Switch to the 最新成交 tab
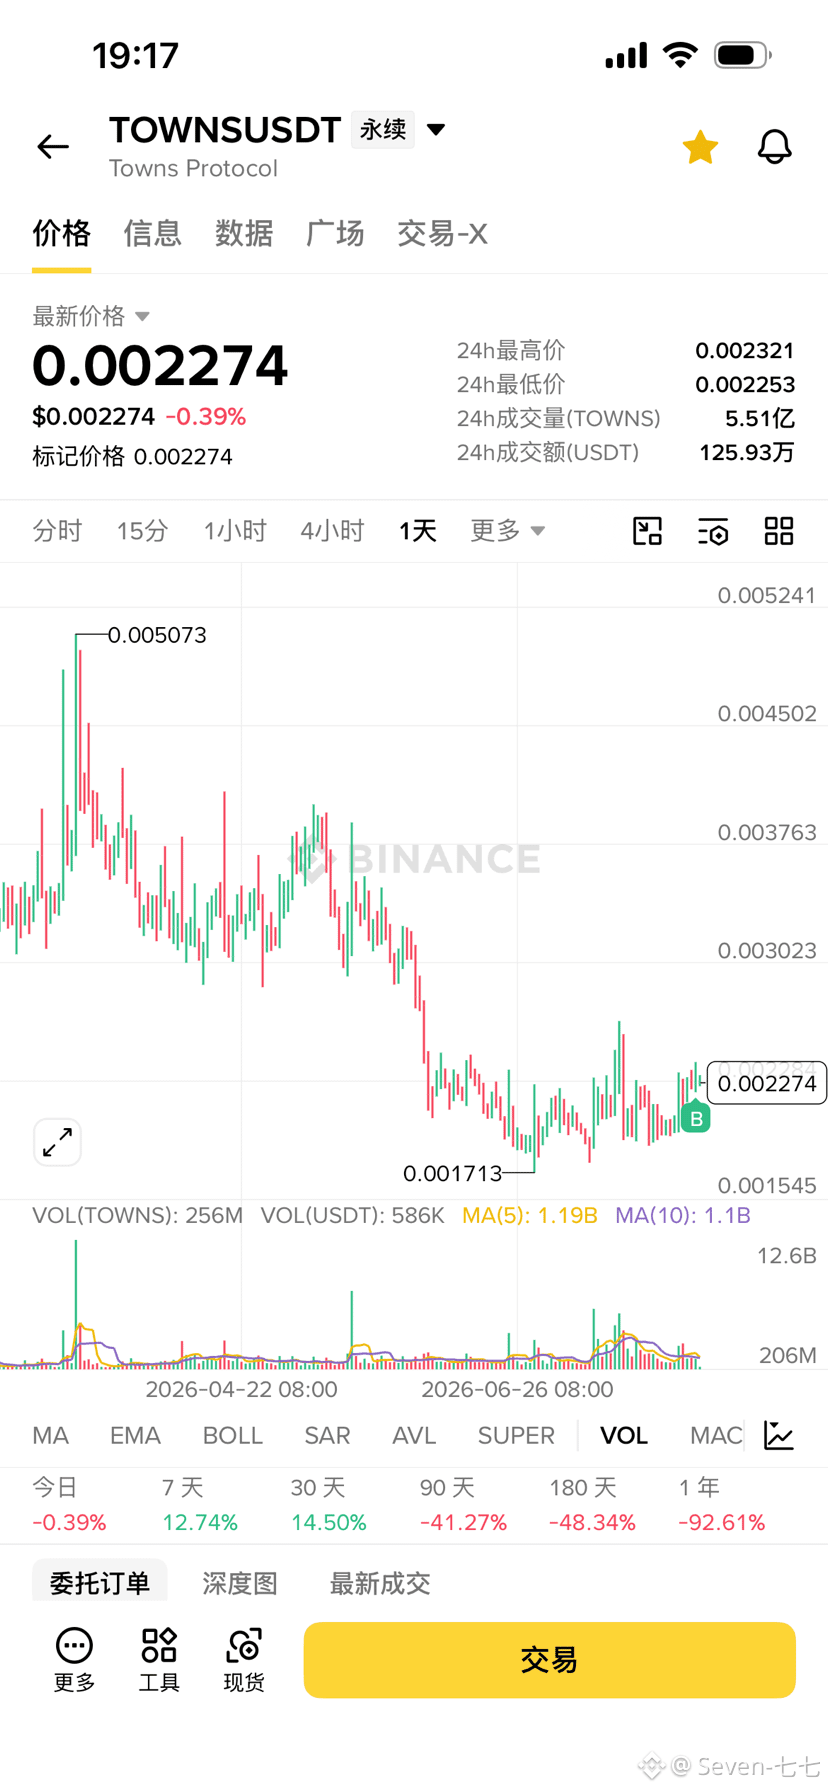Screen dimensions: 828x1792 pyautogui.click(x=380, y=1582)
